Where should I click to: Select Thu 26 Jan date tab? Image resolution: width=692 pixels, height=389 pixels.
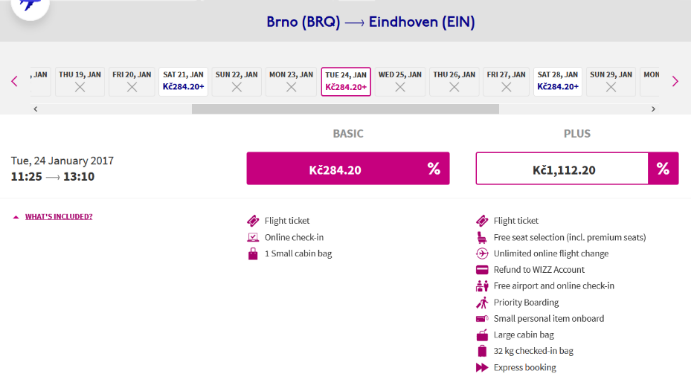[454, 81]
